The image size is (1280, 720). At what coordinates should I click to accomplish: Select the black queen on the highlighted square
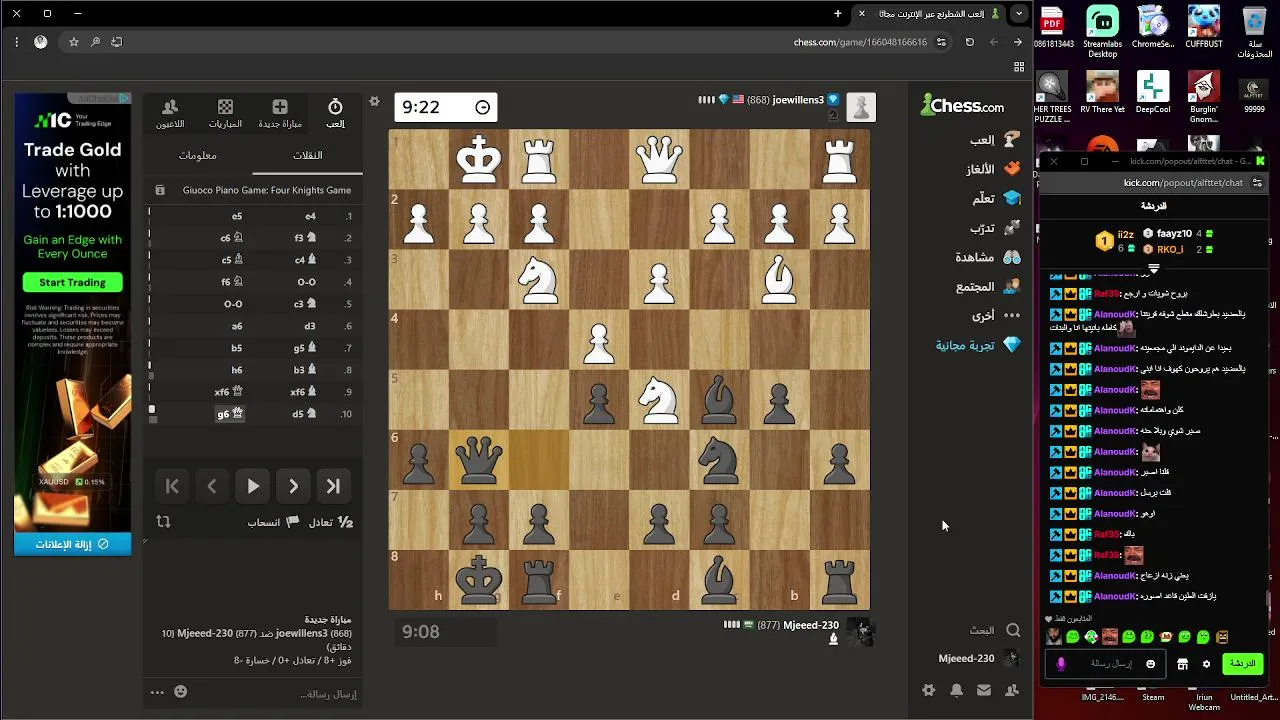pyautogui.click(x=479, y=460)
